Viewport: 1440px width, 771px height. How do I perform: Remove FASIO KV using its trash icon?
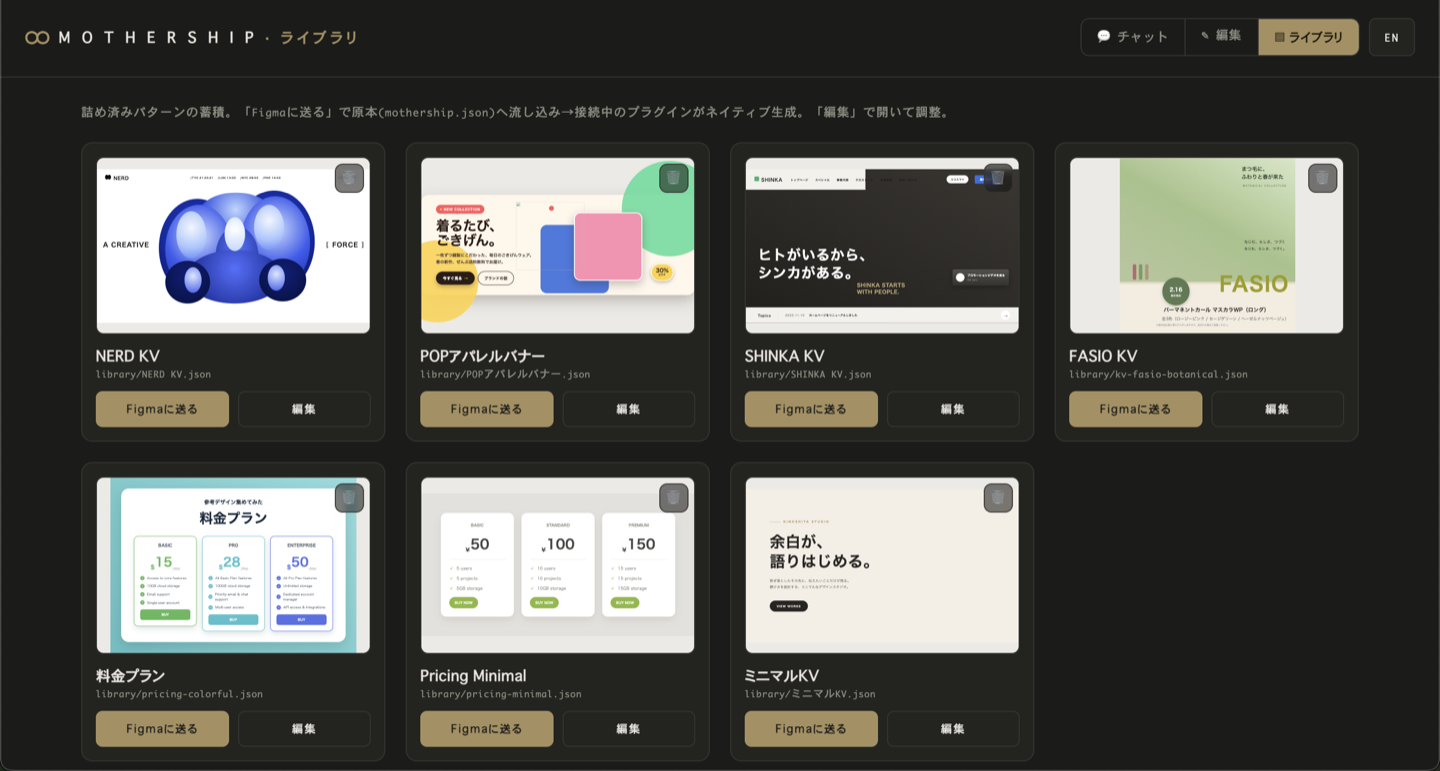pos(1322,178)
